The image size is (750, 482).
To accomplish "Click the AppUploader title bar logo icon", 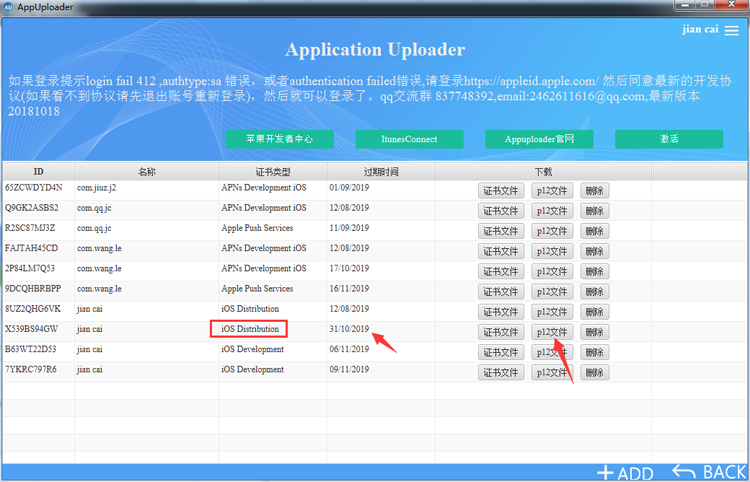I will (8, 7).
